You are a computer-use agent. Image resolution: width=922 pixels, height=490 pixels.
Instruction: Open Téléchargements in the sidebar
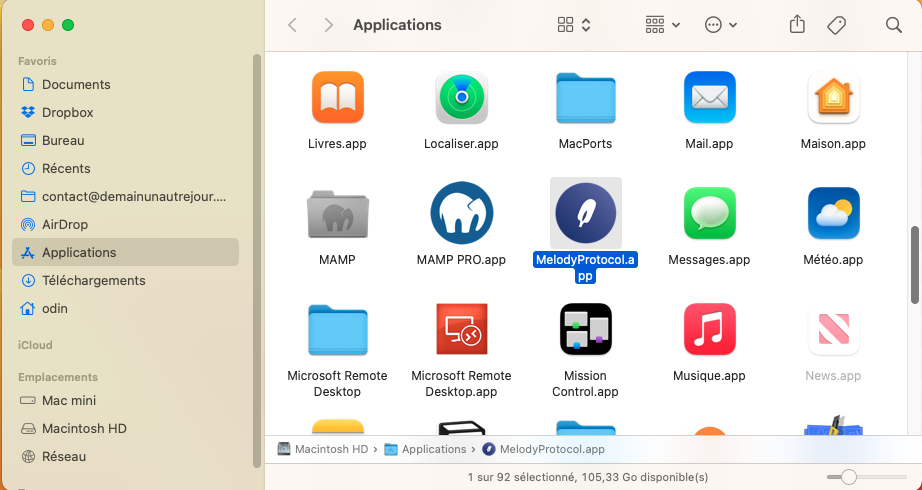coord(93,281)
